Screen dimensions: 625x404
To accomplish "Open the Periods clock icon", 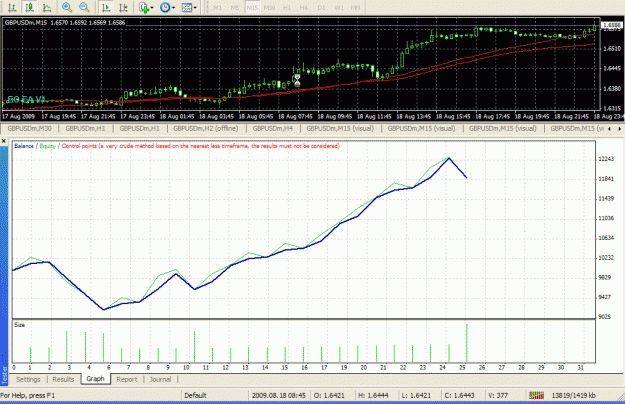I will 165,7.
